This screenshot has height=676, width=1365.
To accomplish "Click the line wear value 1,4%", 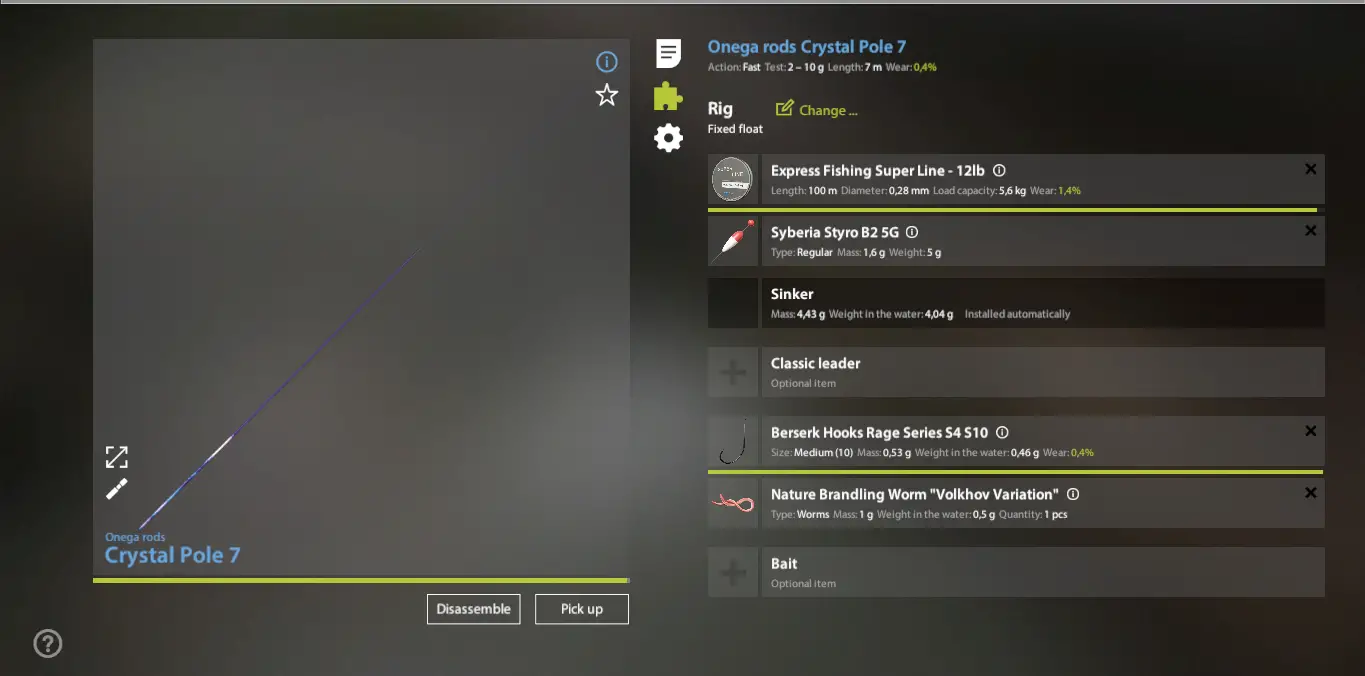I will pyautogui.click(x=1069, y=190).
